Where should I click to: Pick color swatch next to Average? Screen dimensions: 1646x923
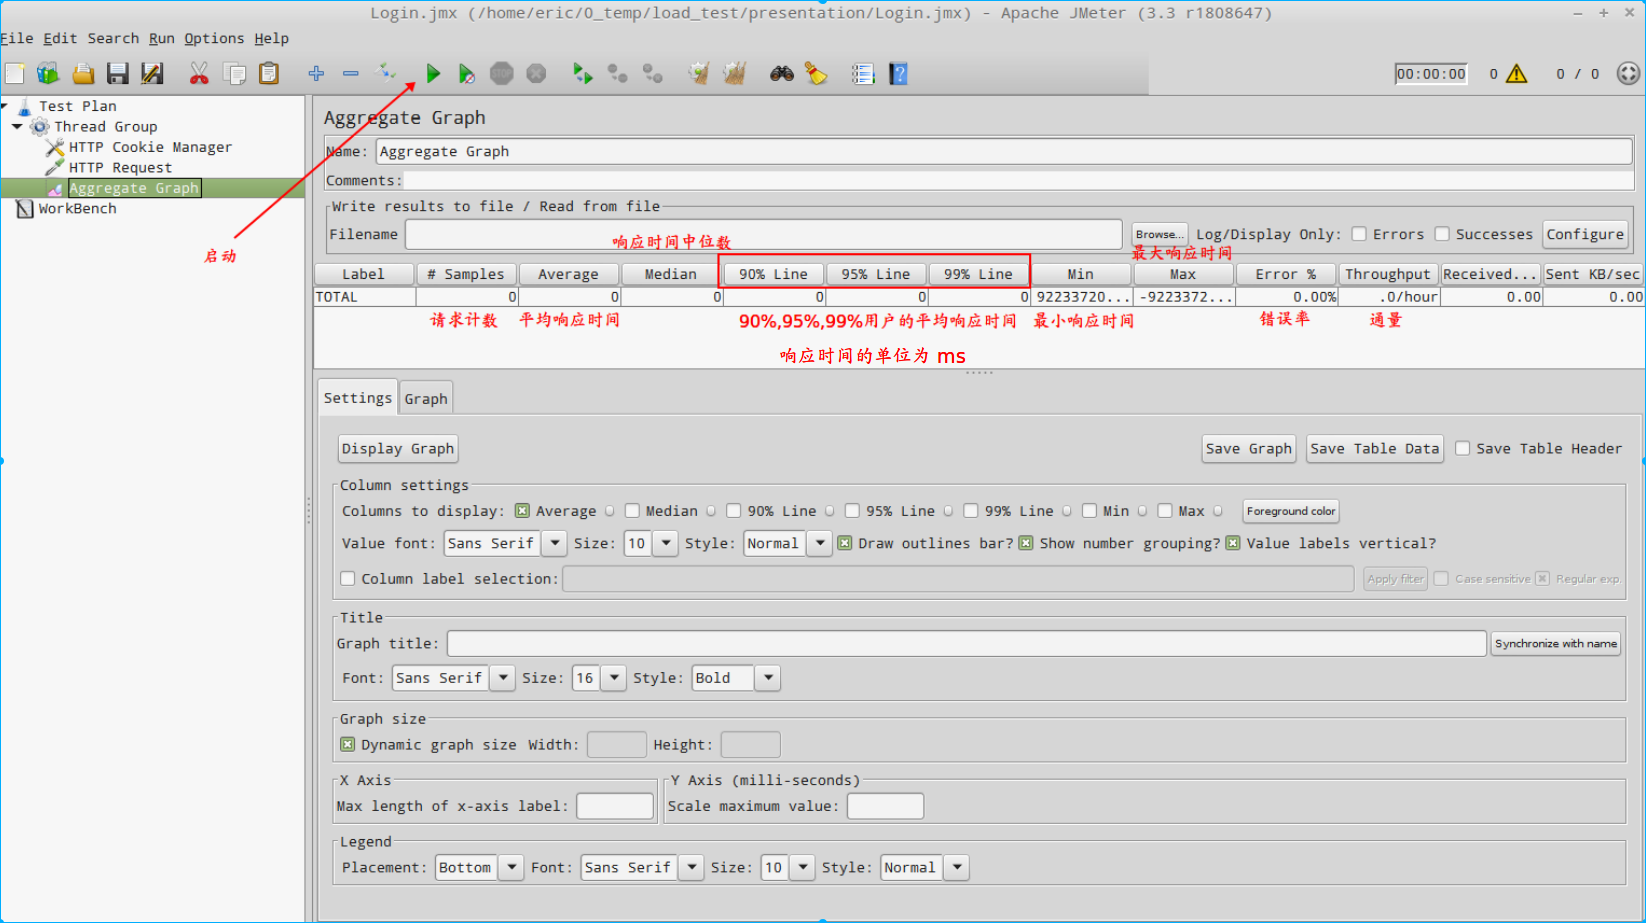pos(610,511)
